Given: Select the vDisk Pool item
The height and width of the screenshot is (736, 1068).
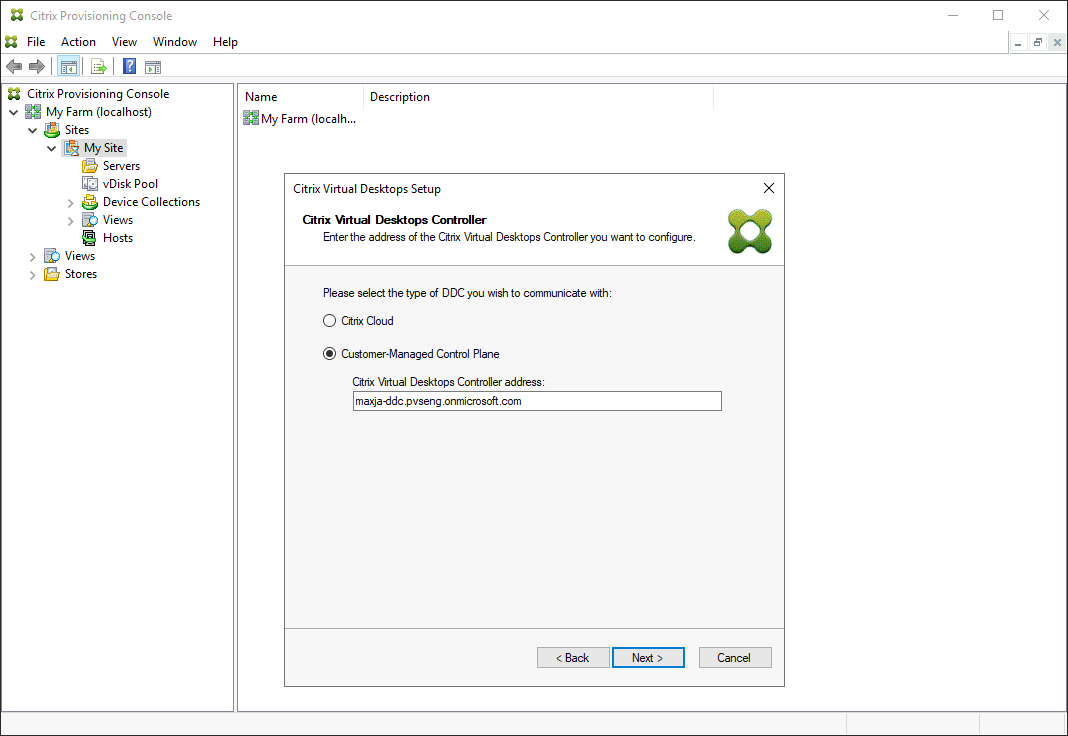Looking at the screenshot, I should pyautogui.click(x=129, y=183).
